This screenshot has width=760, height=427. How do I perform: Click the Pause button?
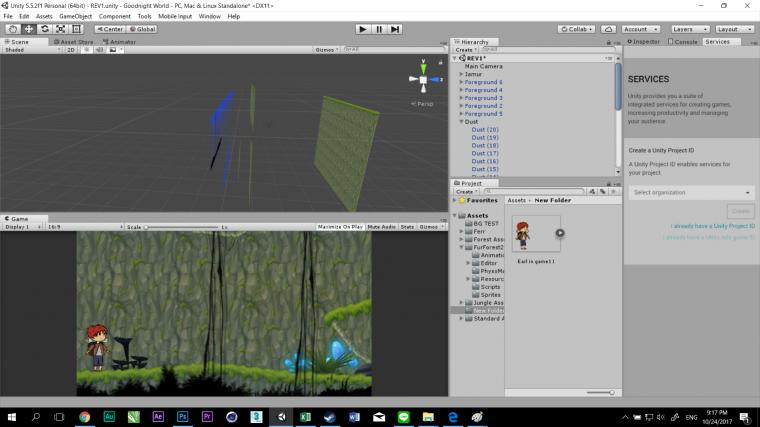coord(379,29)
